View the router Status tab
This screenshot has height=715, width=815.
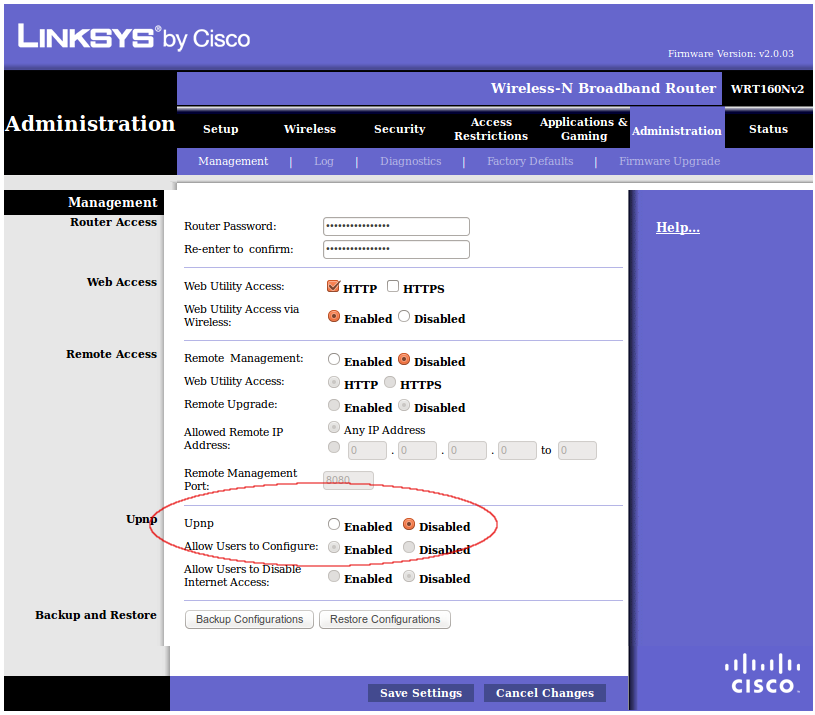[x=768, y=129]
